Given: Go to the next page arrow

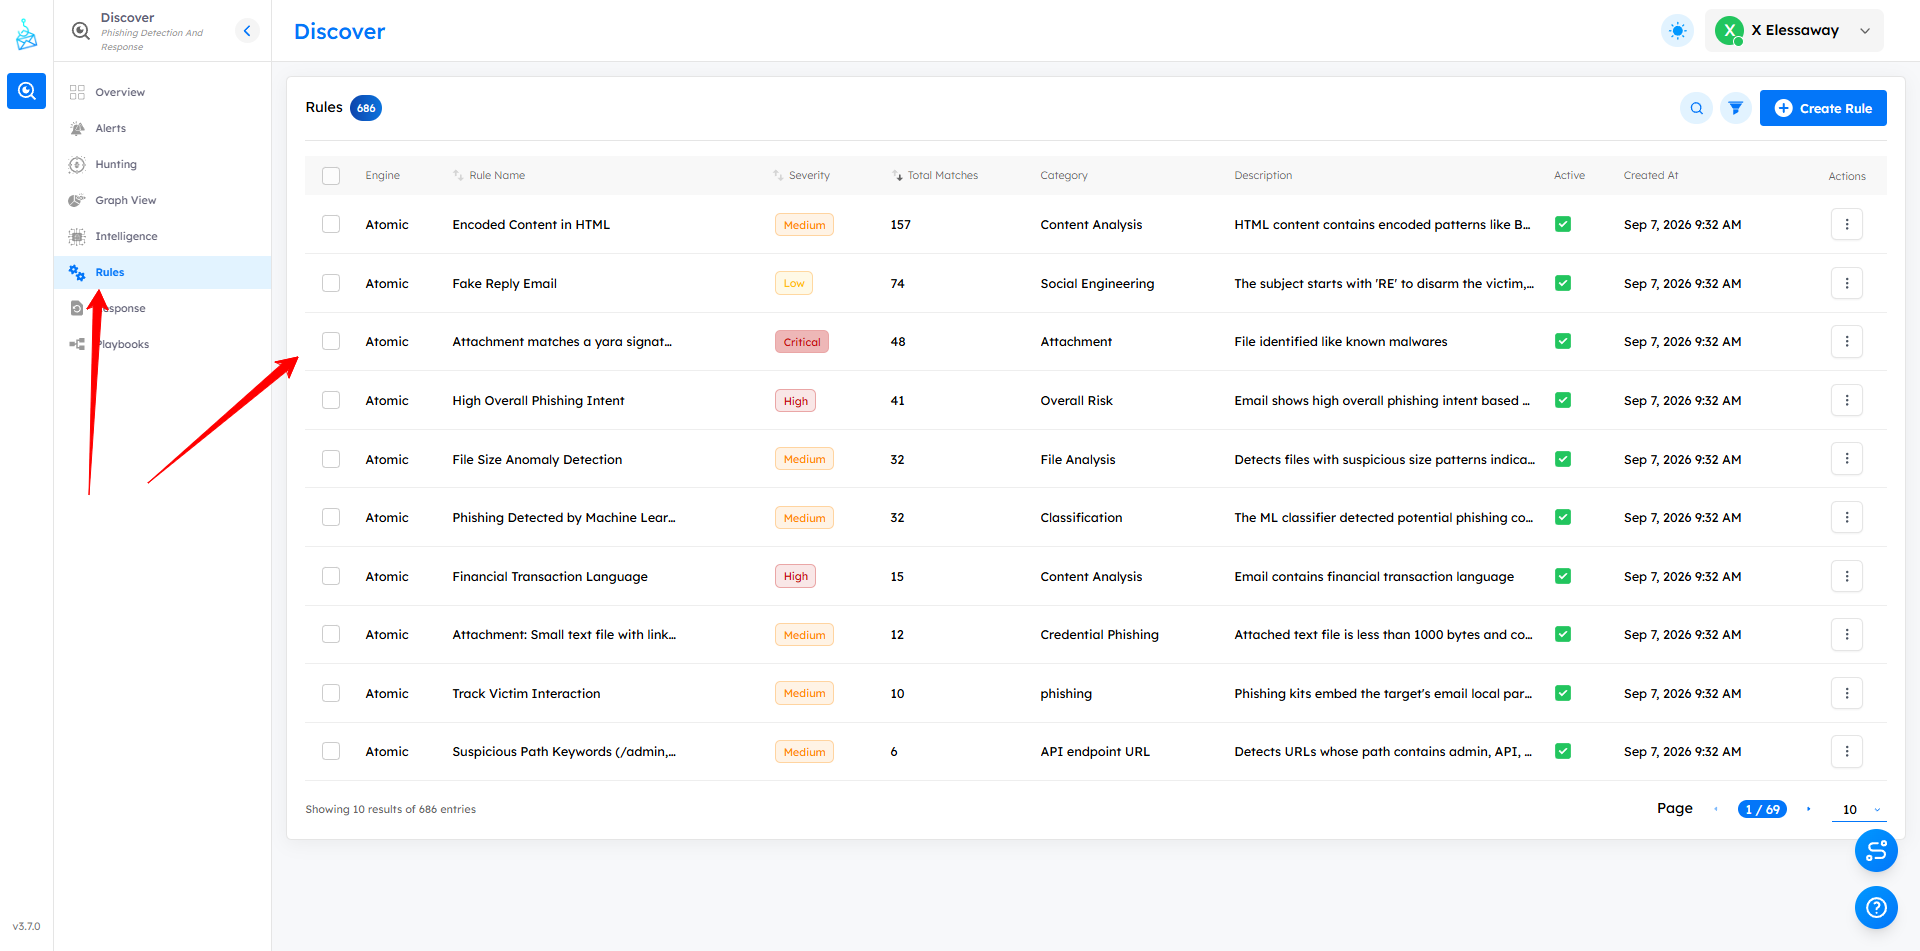Looking at the screenshot, I should point(1808,809).
